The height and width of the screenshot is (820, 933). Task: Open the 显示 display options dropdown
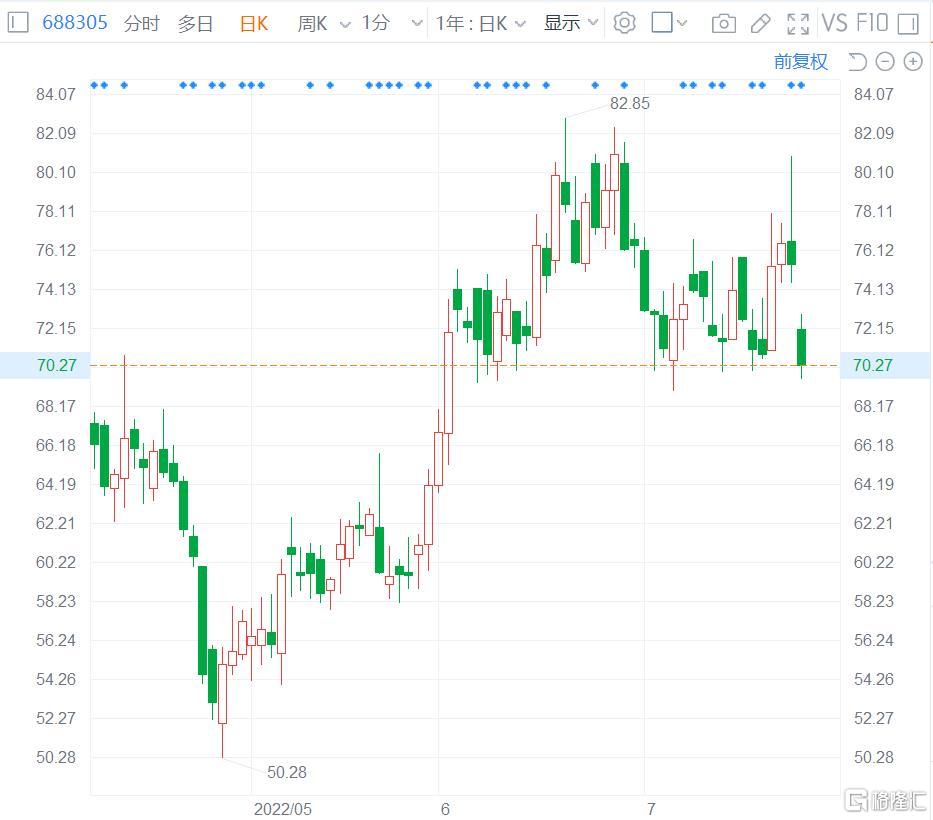pyautogui.click(x=571, y=23)
